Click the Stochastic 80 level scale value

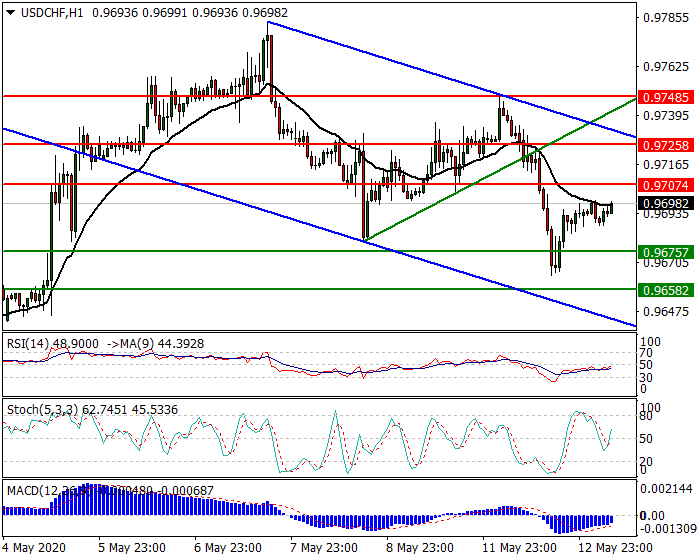646,416
